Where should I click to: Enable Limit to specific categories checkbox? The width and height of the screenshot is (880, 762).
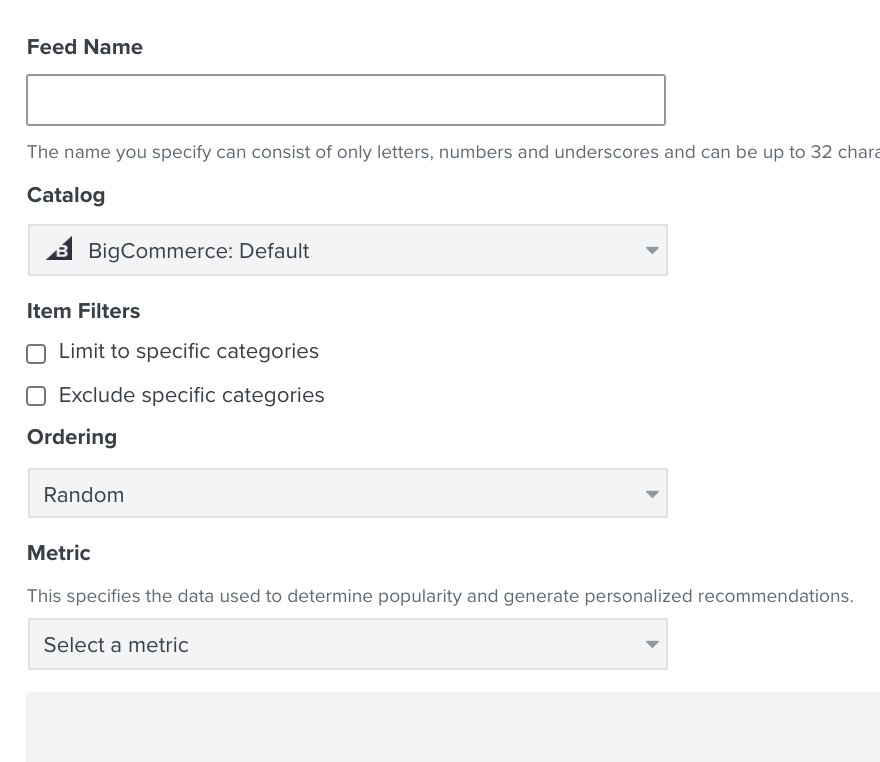tap(36, 354)
